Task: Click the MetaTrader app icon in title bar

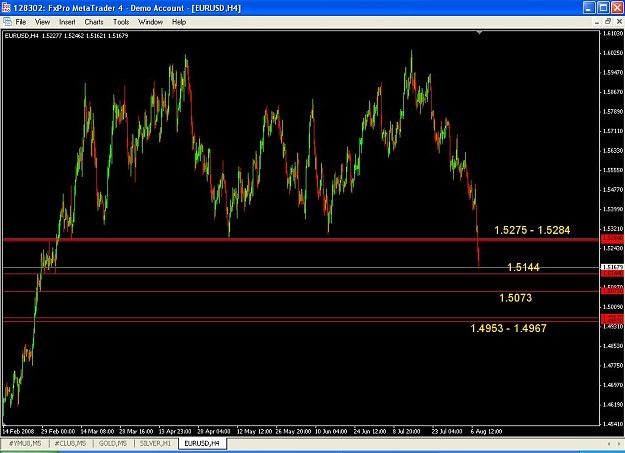Action: pyautogui.click(x=6, y=8)
